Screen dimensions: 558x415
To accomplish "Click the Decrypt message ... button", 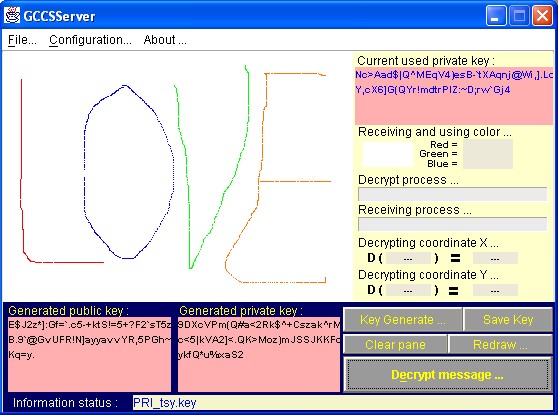I will point(447,374).
